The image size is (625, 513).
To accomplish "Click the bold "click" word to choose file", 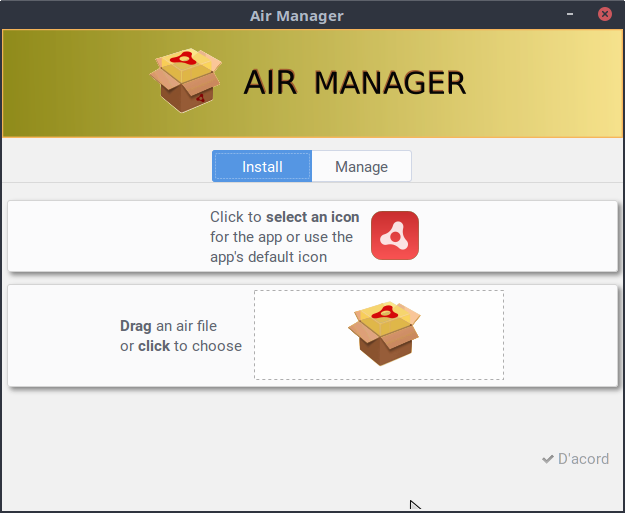I will click(154, 346).
